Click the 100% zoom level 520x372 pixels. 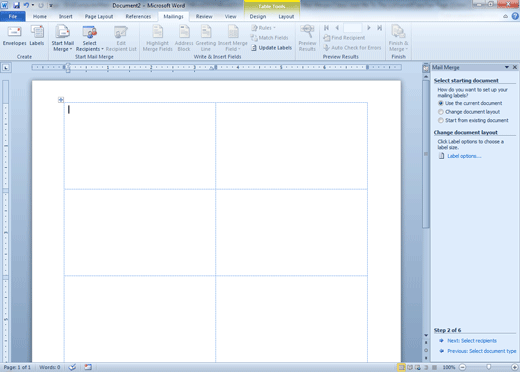point(449,367)
